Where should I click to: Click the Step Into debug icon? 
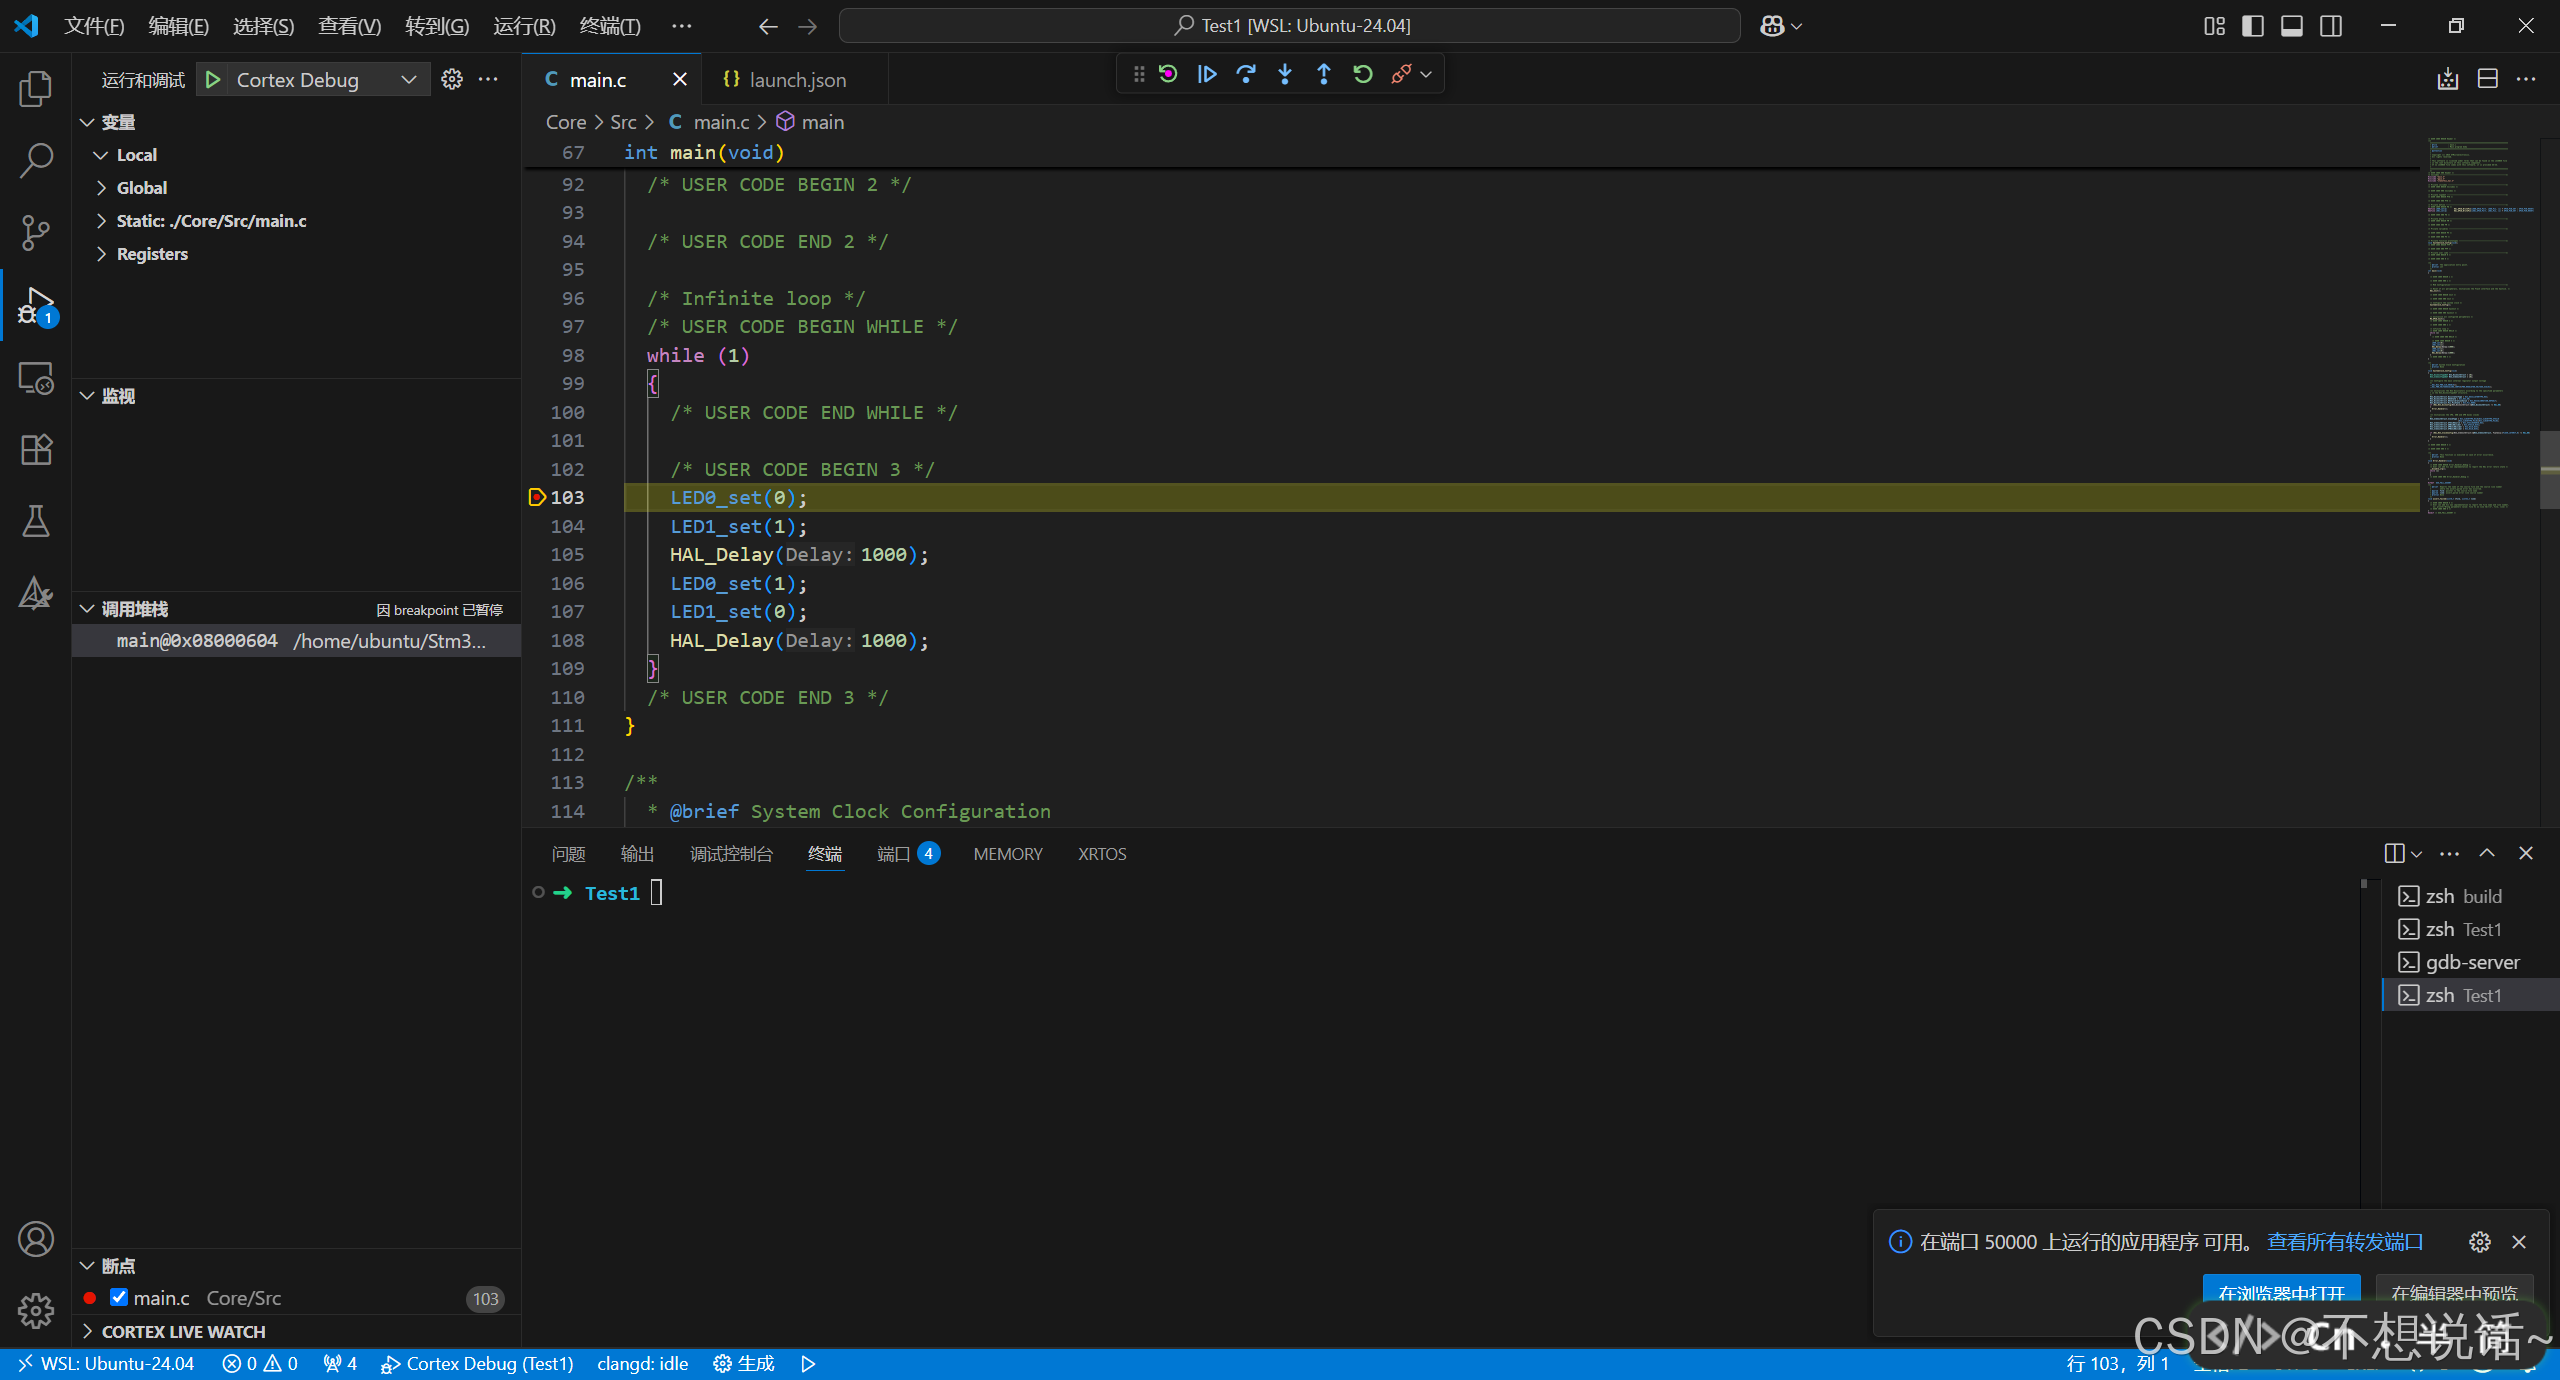(1284, 73)
